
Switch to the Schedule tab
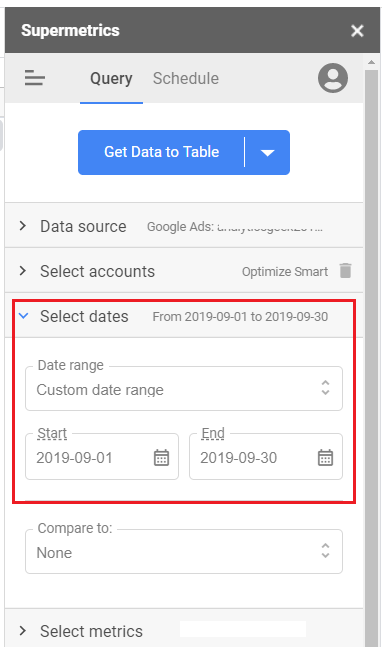pyautogui.click(x=186, y=78)
